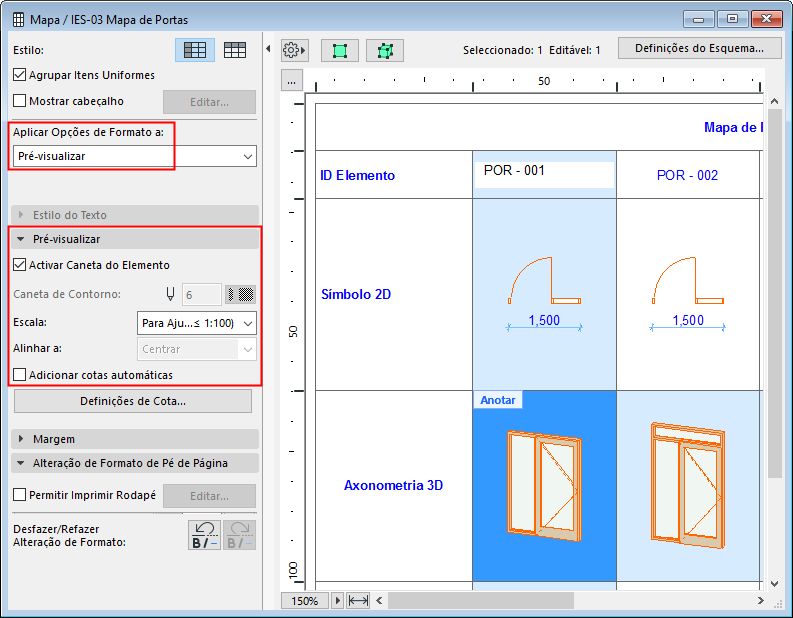This screenshot has height=618, width=793.
Task: Click the fit width zoom icon
Action: coord(359,601)
